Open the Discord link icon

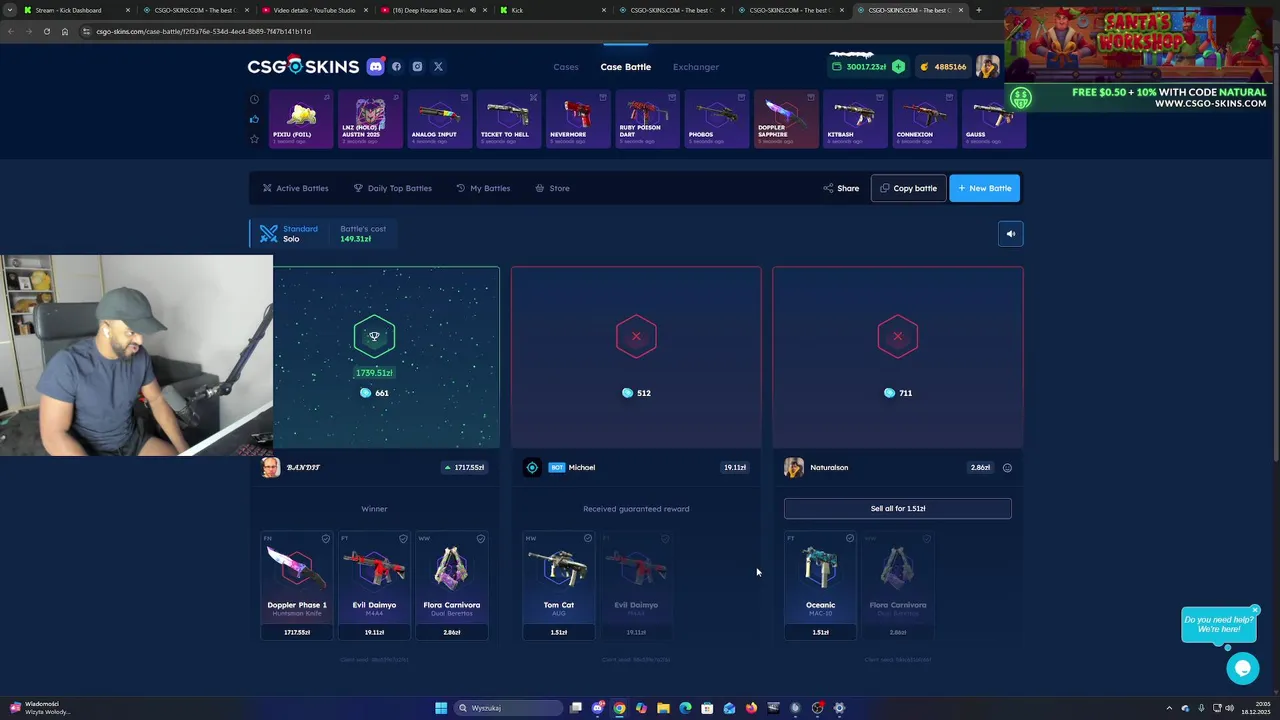coord(376,67)
